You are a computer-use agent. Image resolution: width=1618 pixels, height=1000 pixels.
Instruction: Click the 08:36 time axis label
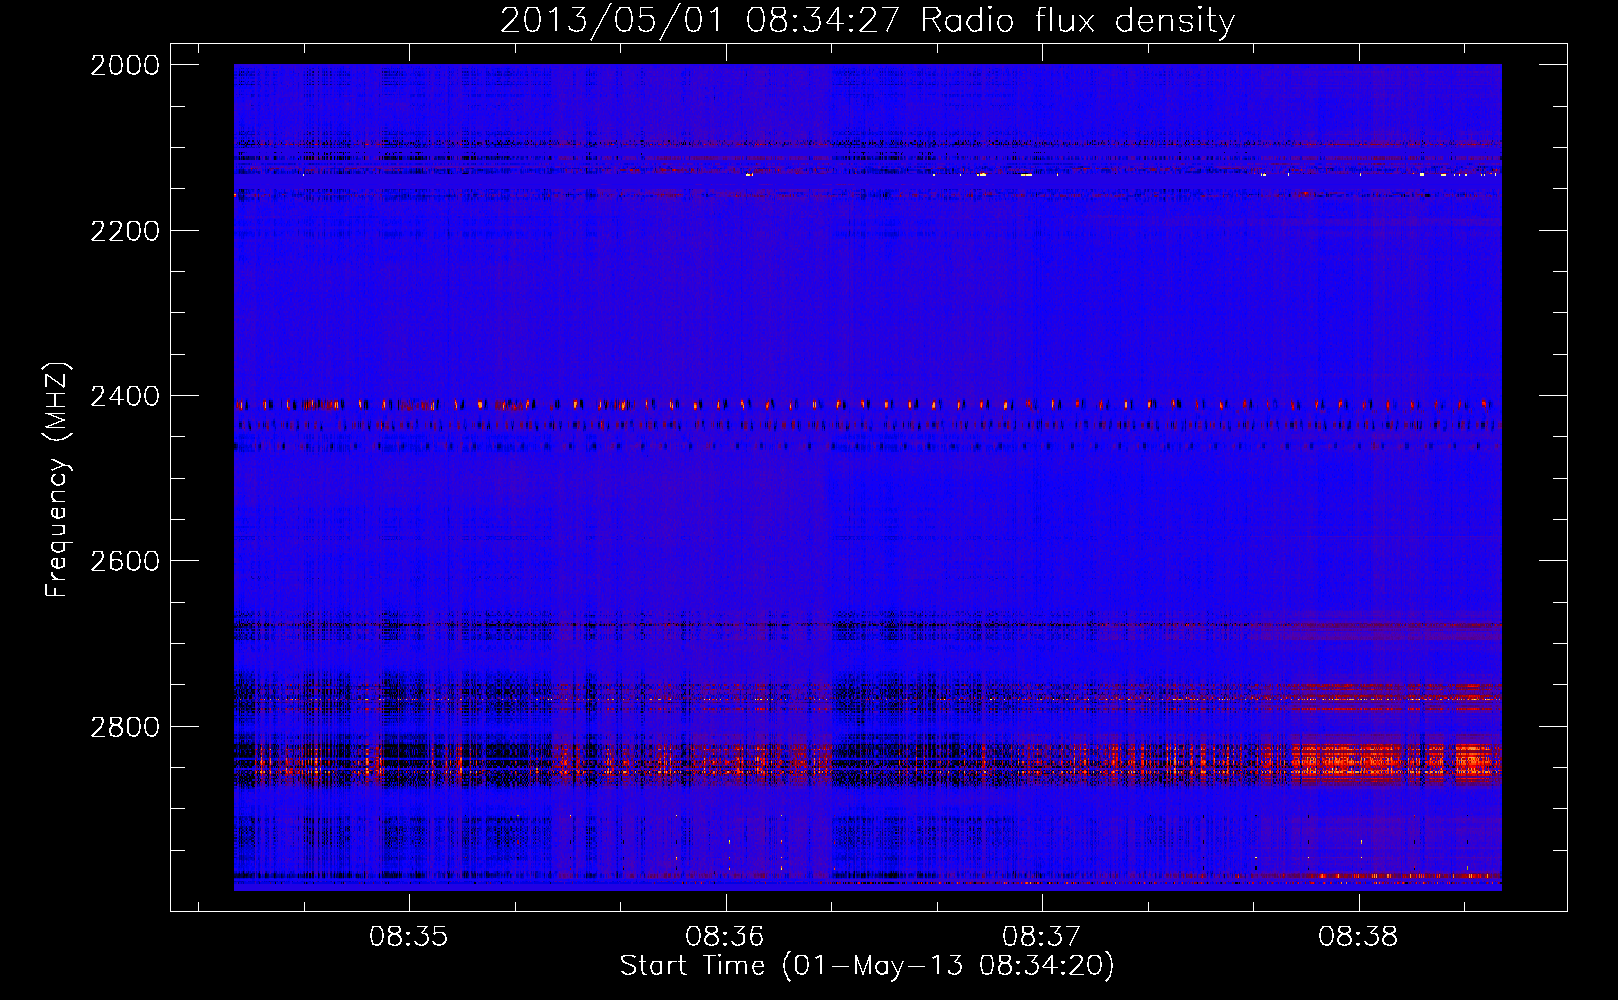click(x=725, y=937)
